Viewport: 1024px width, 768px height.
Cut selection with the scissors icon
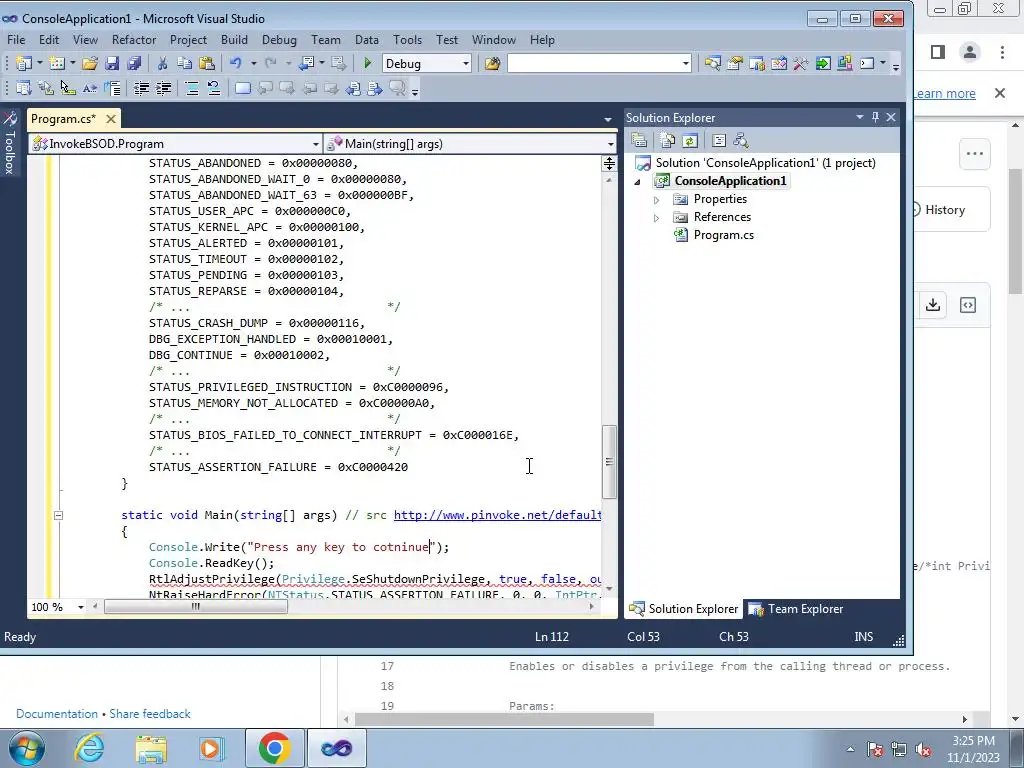pos(162,63)
